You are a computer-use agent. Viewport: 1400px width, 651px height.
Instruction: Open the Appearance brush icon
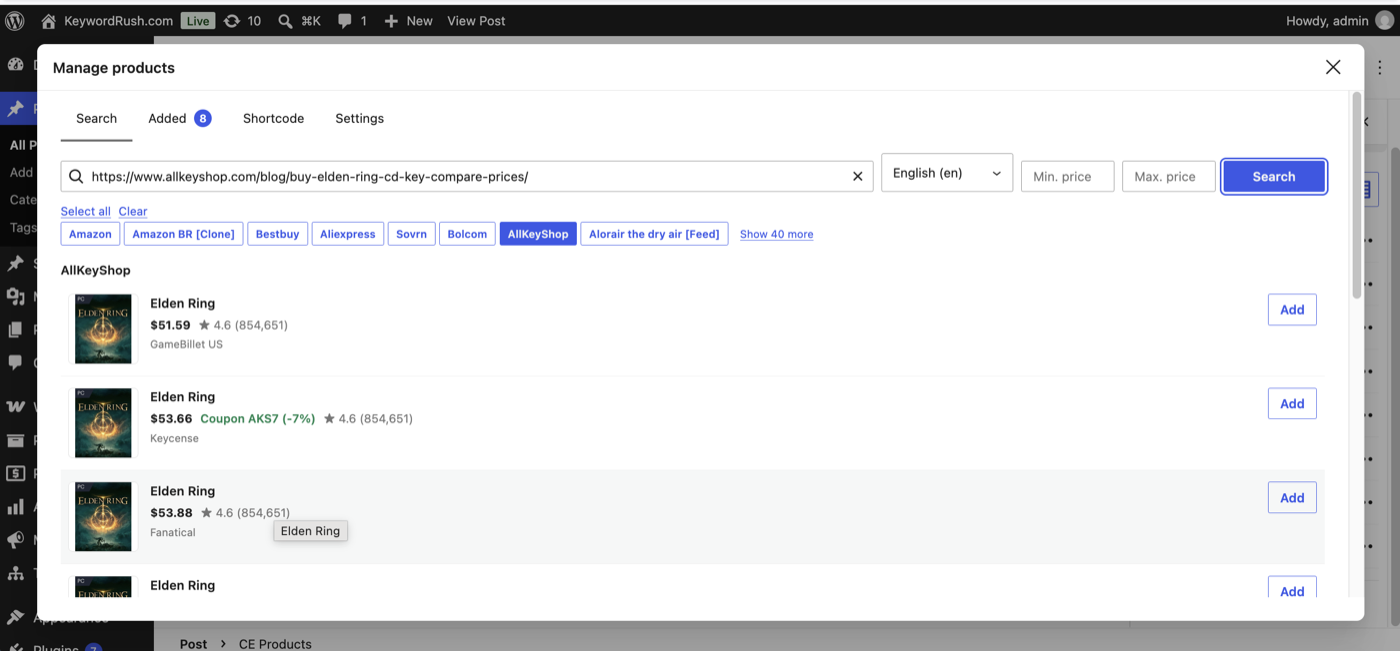pos(15,617)
